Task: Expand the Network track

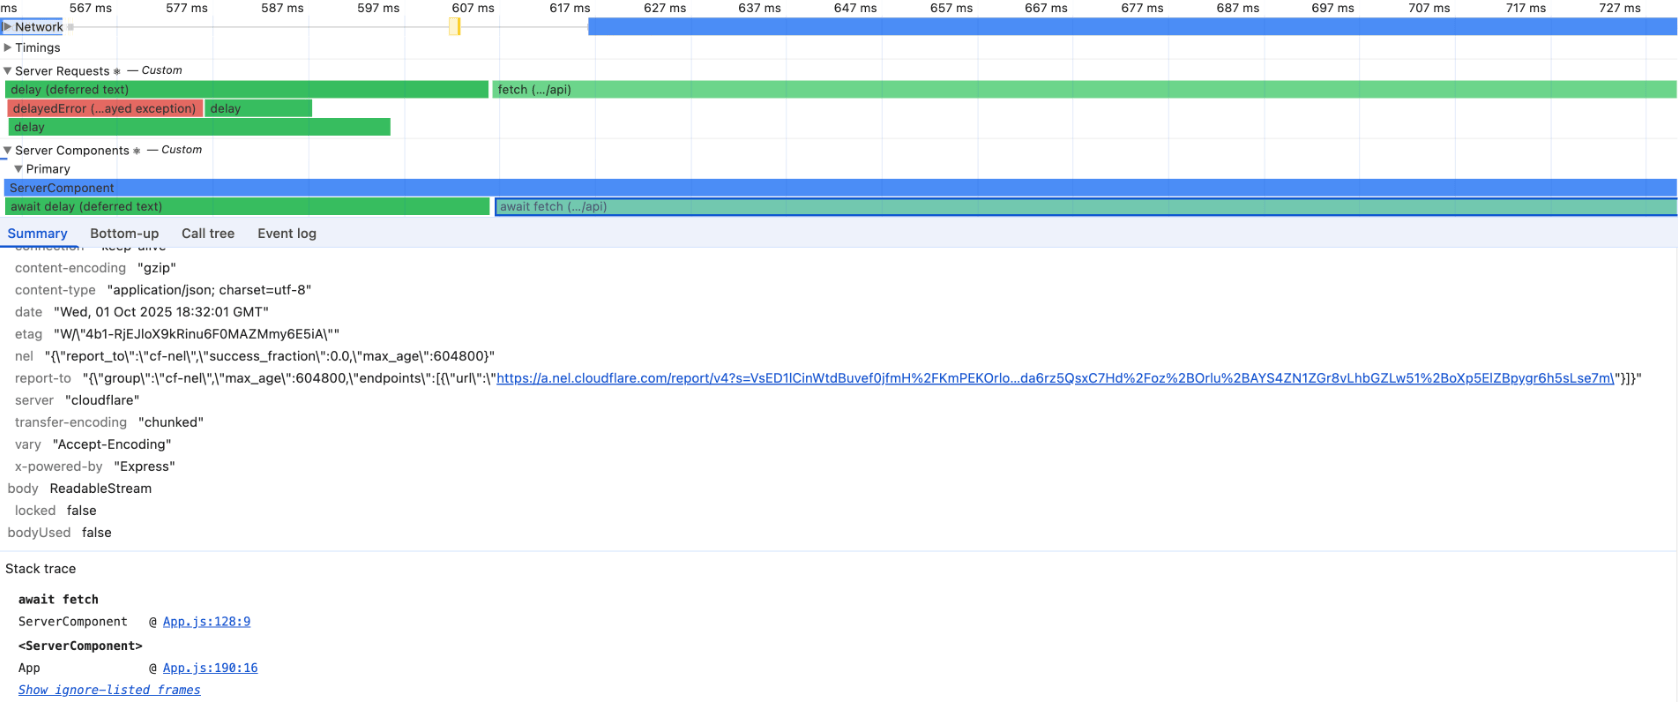Action: (8, 27)
